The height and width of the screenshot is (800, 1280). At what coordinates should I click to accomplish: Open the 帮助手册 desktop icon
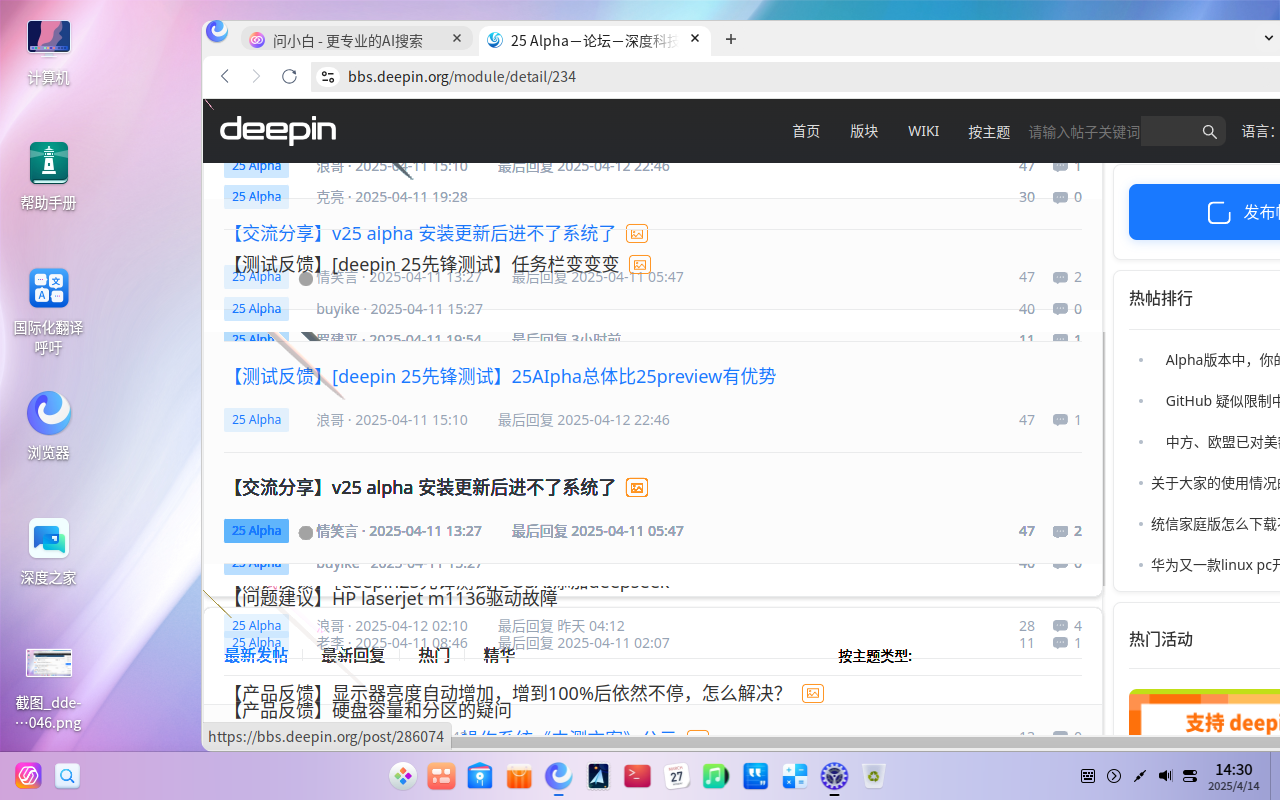pyautogui.click(x=48, y=176)
